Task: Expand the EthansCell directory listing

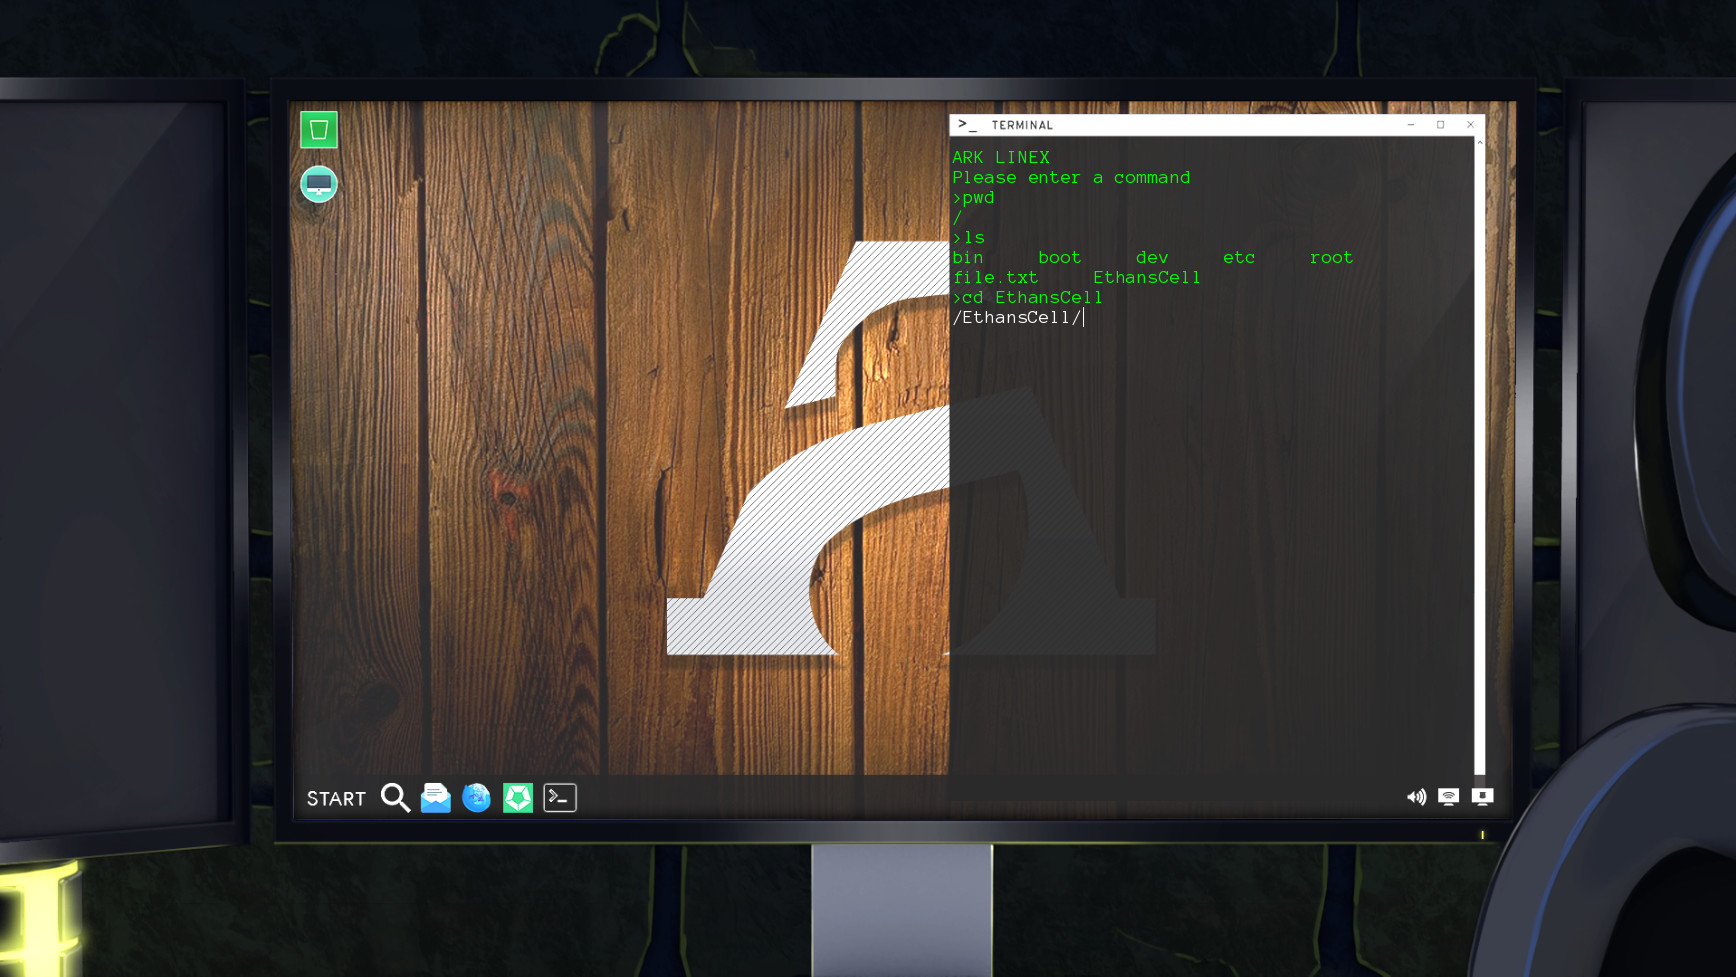Action: pyautogui.click(x=1146, y=277)
